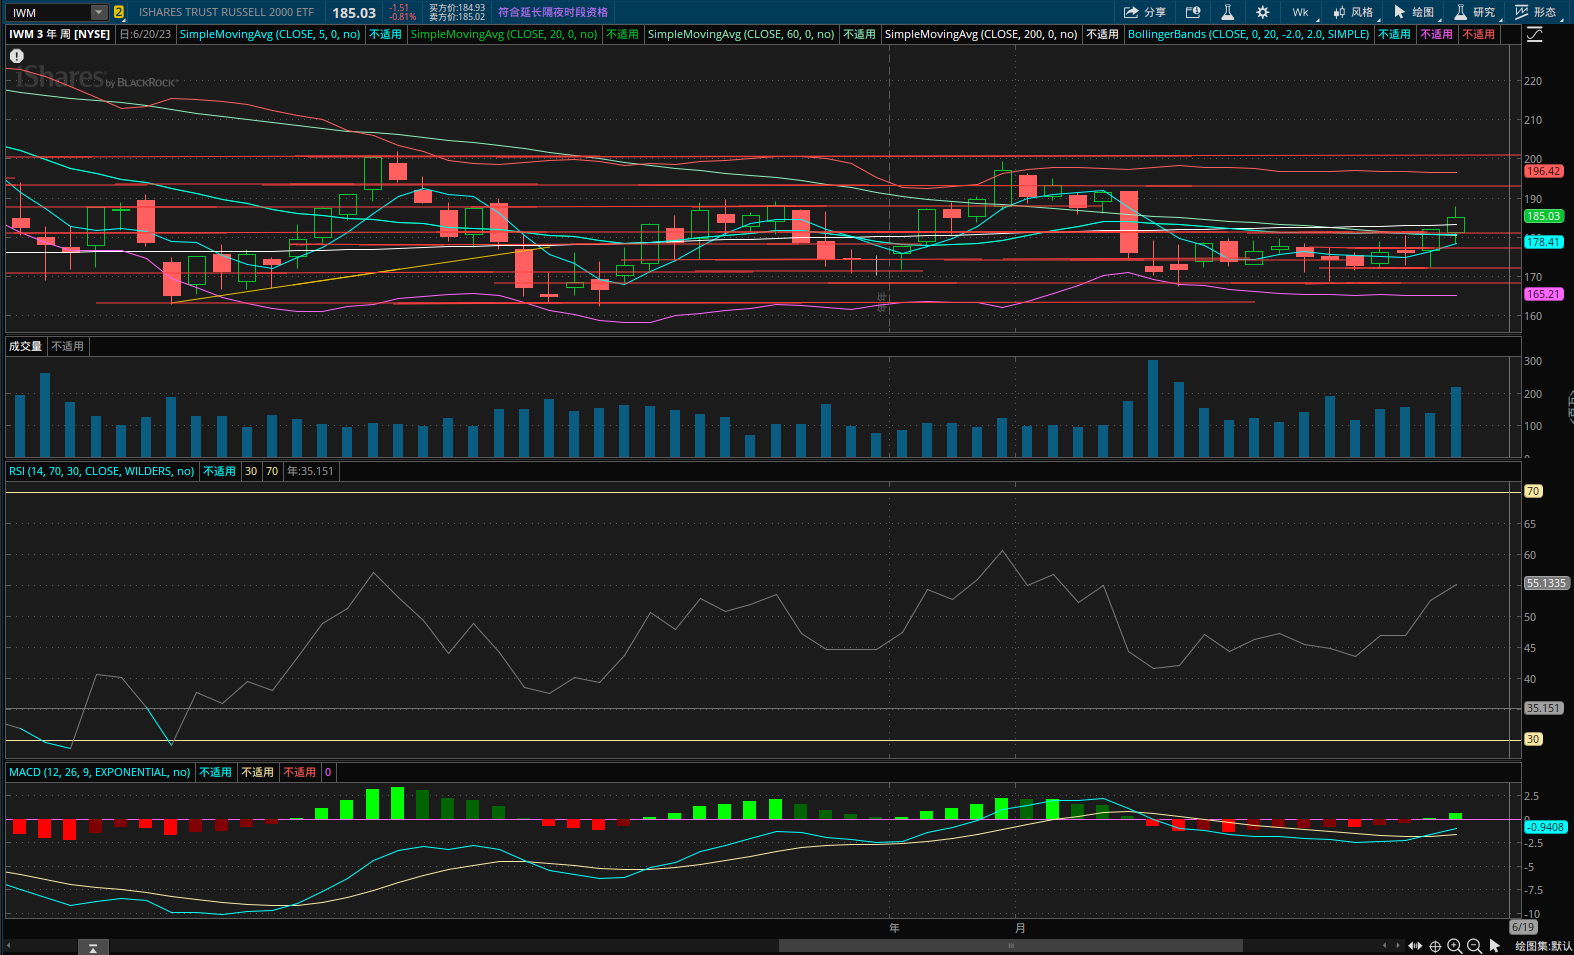Click the horizontal chart scrollbar thumb

(x=1010, y=945)
